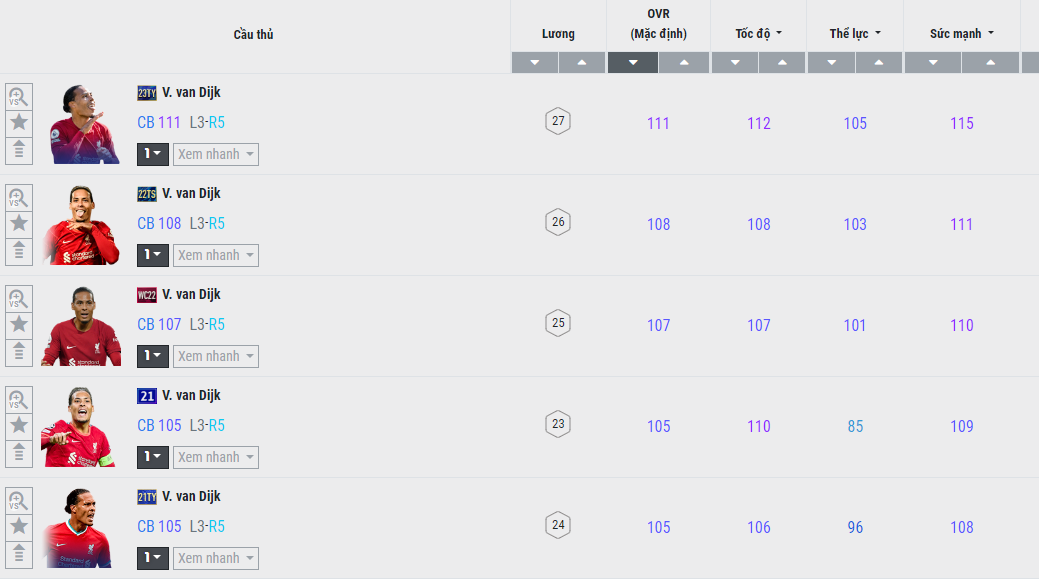Click the stack icon for 23TY van Dijk
Screen dimensions: 1039x579
(19, 150)
